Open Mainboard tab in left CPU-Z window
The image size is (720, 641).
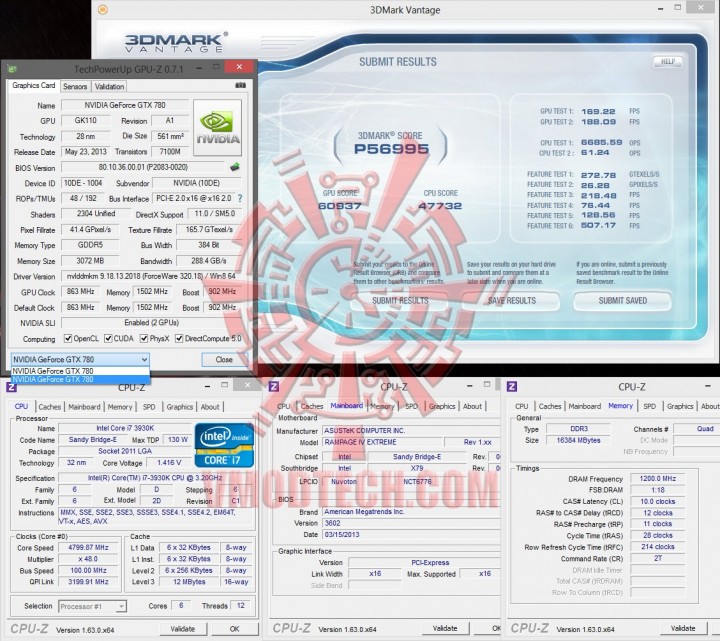(x=84, y=407)
